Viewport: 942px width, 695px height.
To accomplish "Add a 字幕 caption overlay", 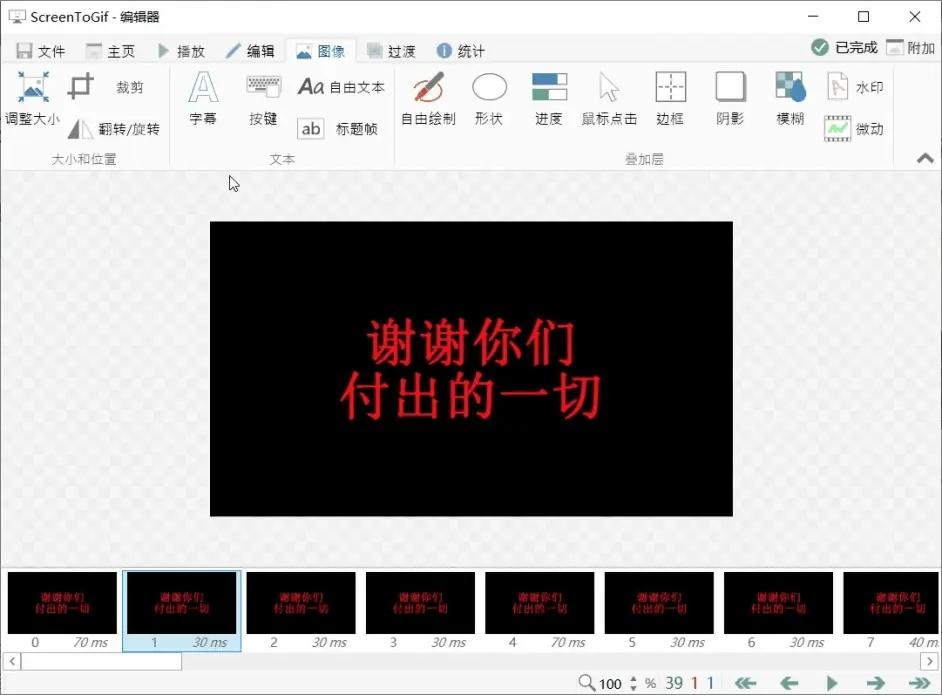I will (x=203, y=99).
